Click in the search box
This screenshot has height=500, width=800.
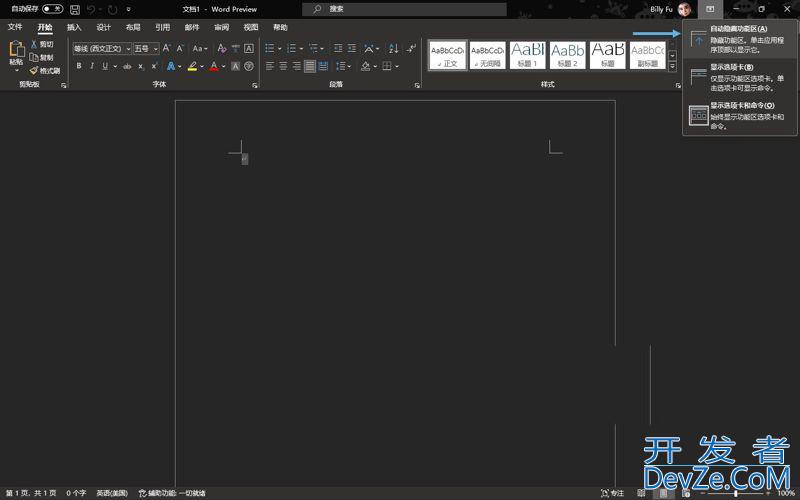[405, 9]
